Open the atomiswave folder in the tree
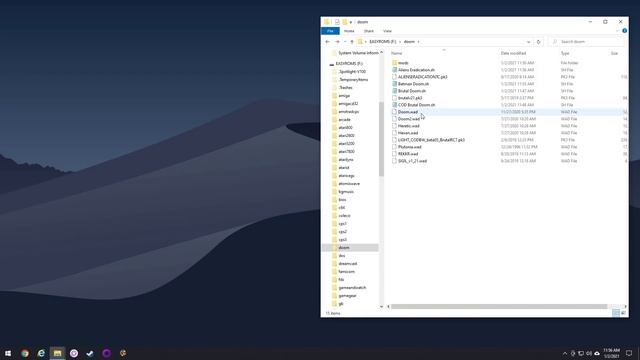Viewport: 640px width, 360px height. point(349,184)
